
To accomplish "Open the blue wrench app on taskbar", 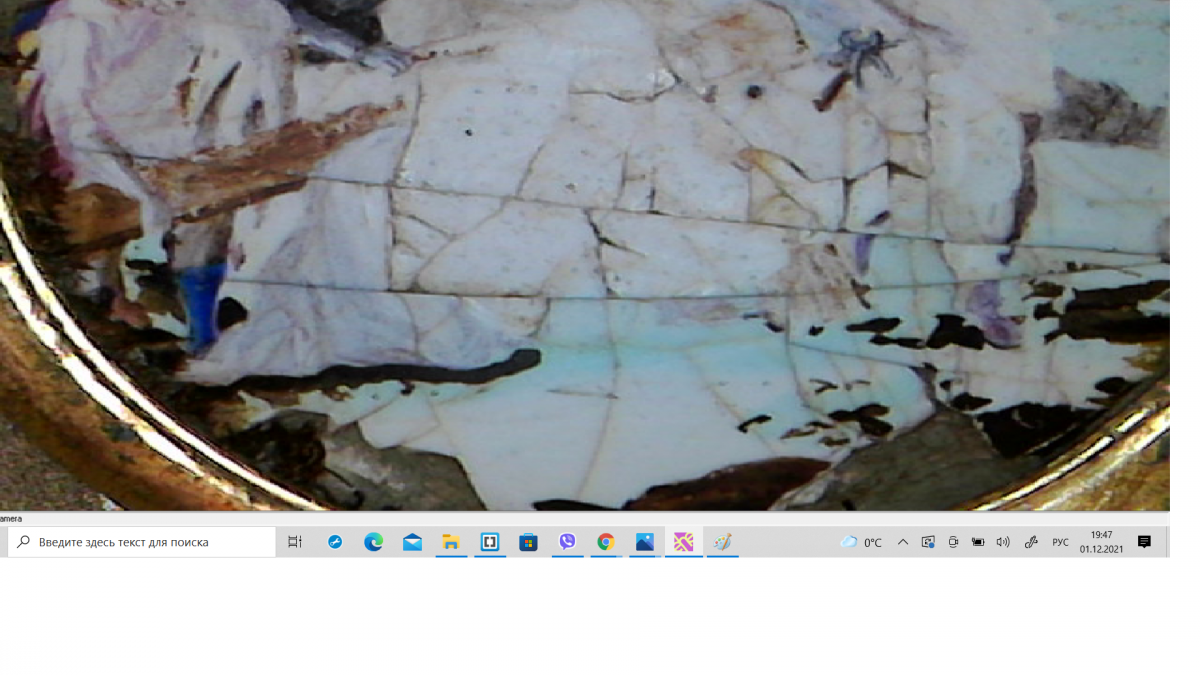I will 335,542.
